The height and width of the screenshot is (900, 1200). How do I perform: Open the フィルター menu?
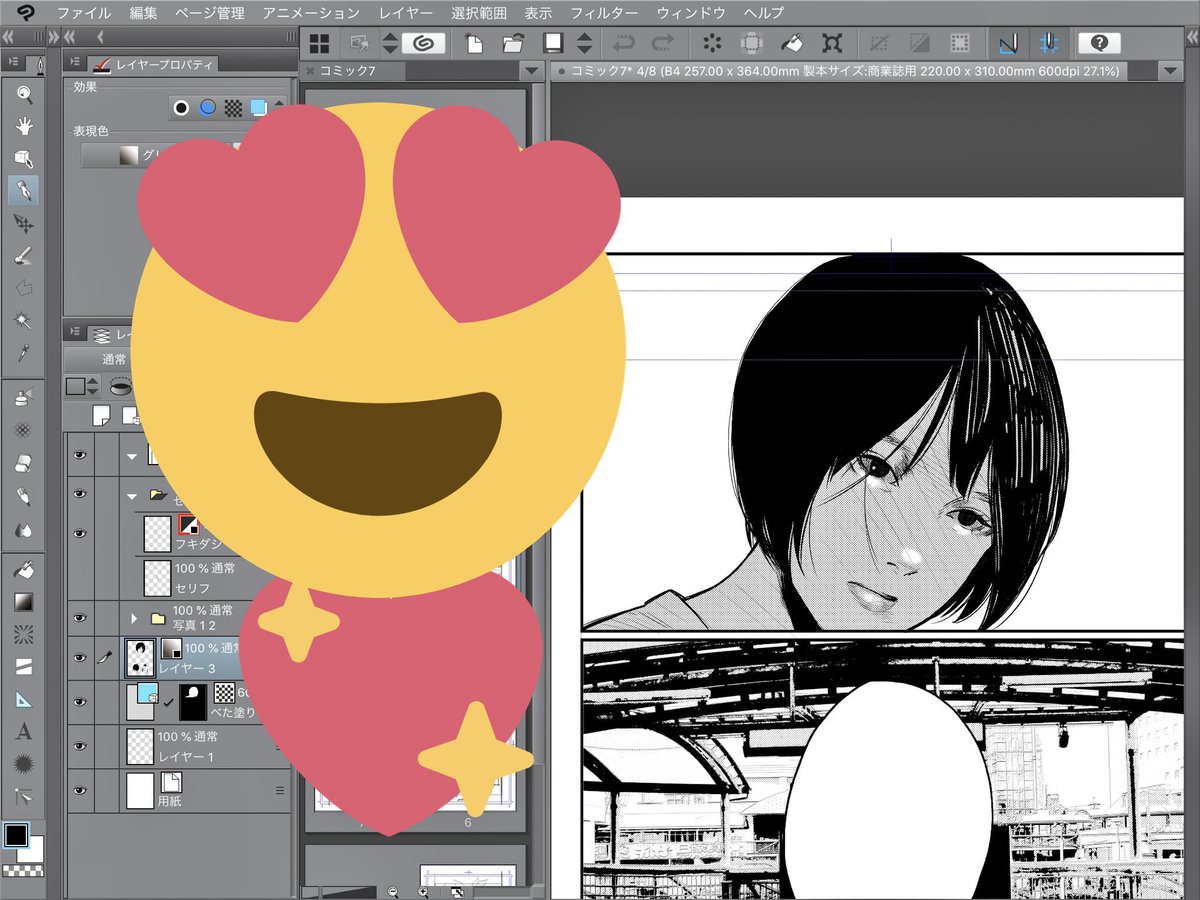coord(604,13)
